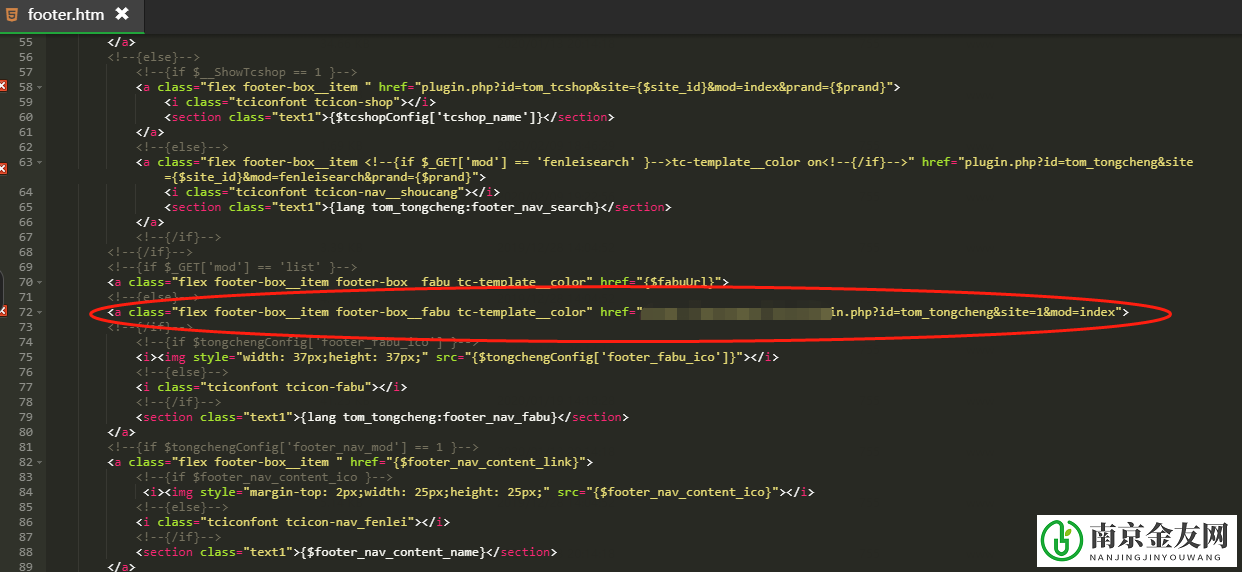This screenshot has width=1242, height=572.
Task: Collapse the anchor block at line 82
Action: [40, 462]
